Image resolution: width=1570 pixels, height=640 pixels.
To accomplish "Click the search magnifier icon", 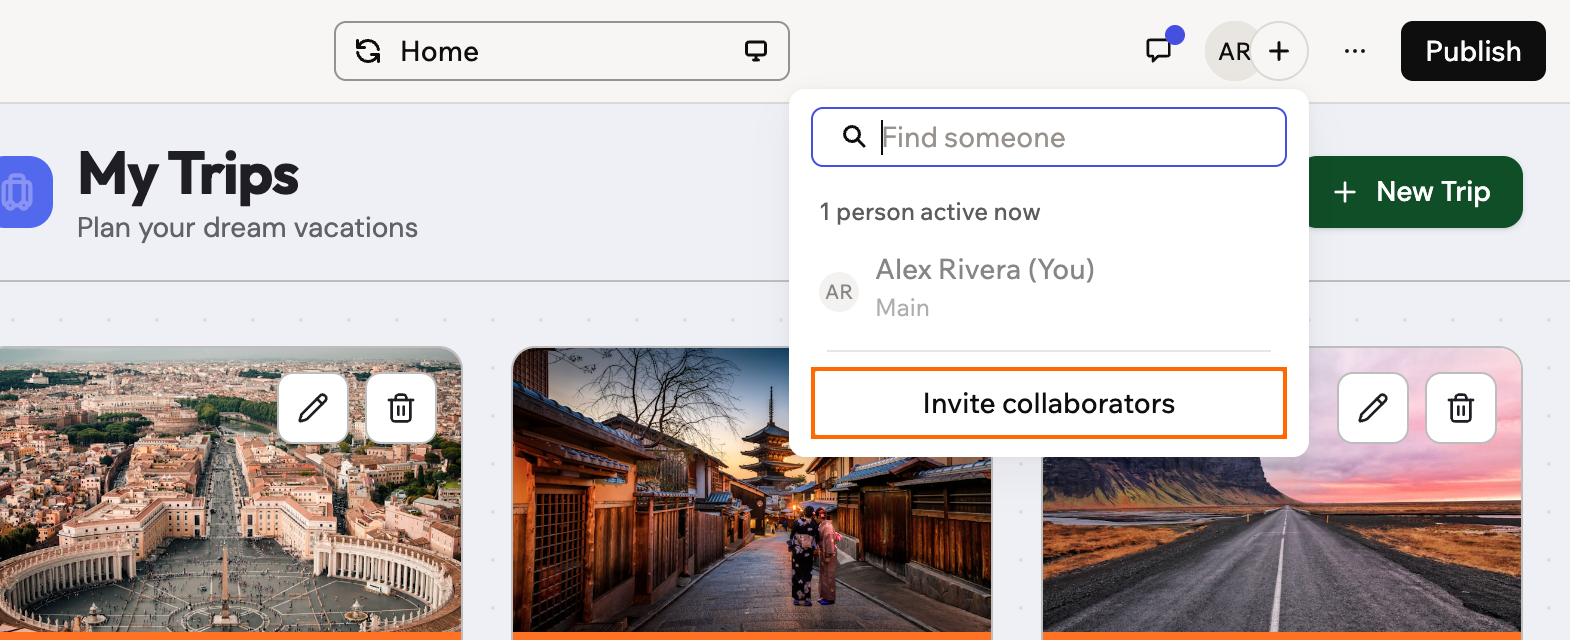I will click(x=853, y=136).
